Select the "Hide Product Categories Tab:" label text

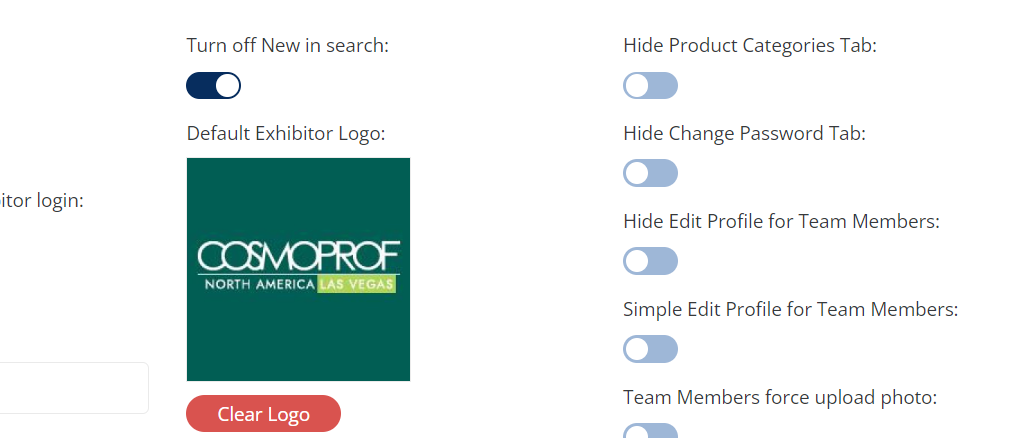point(749,45)
